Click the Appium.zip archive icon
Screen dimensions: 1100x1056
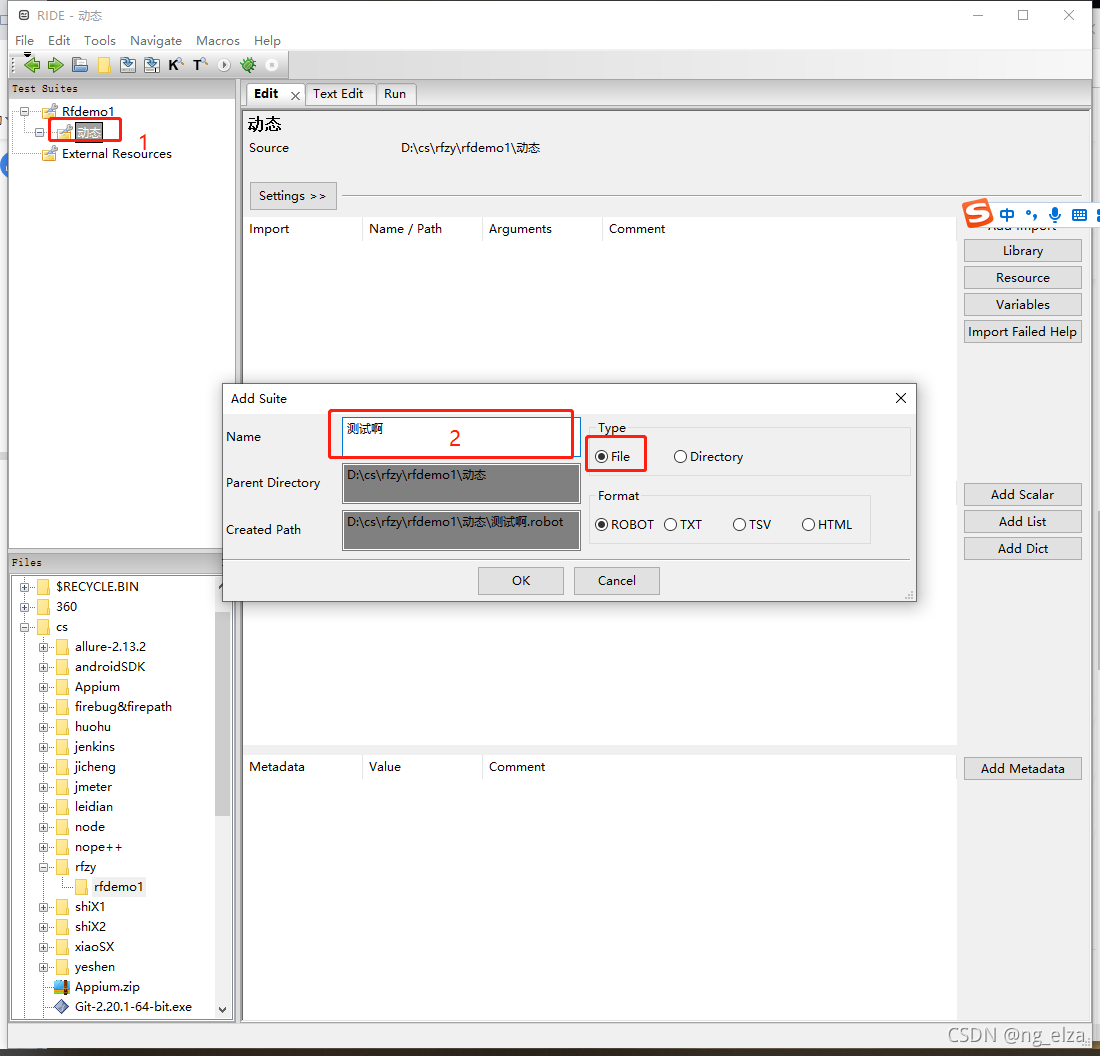(62, 987)
